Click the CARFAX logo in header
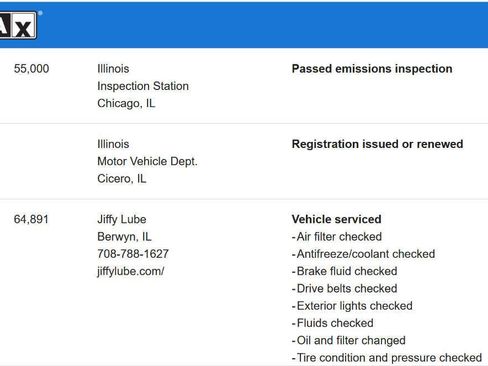 tap(18, 25)
